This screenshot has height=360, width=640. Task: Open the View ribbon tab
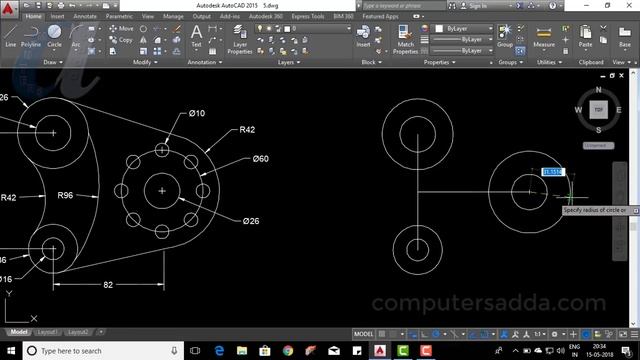(148, 16)
